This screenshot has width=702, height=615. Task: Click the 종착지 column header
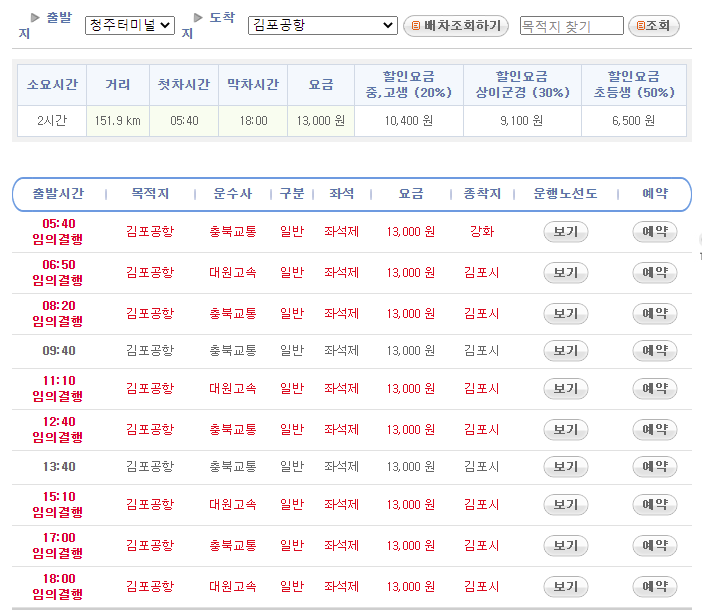pos(482,194)
